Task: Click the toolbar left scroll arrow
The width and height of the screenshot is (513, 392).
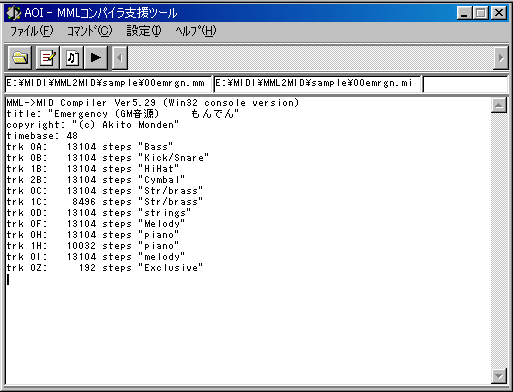Action: (x=120, y=58)
